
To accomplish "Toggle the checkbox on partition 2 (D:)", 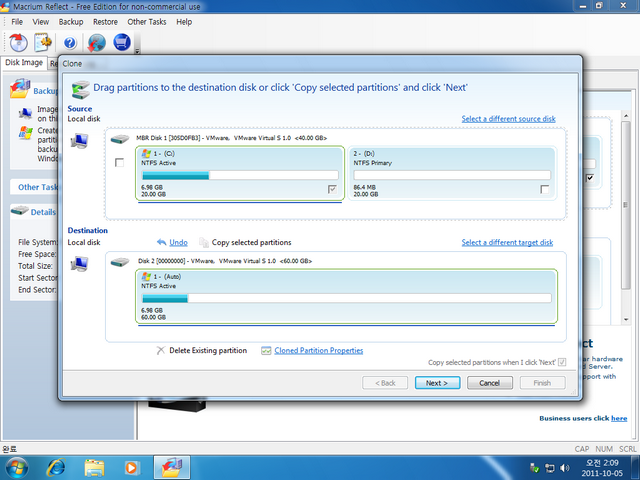I will [544, 189].
